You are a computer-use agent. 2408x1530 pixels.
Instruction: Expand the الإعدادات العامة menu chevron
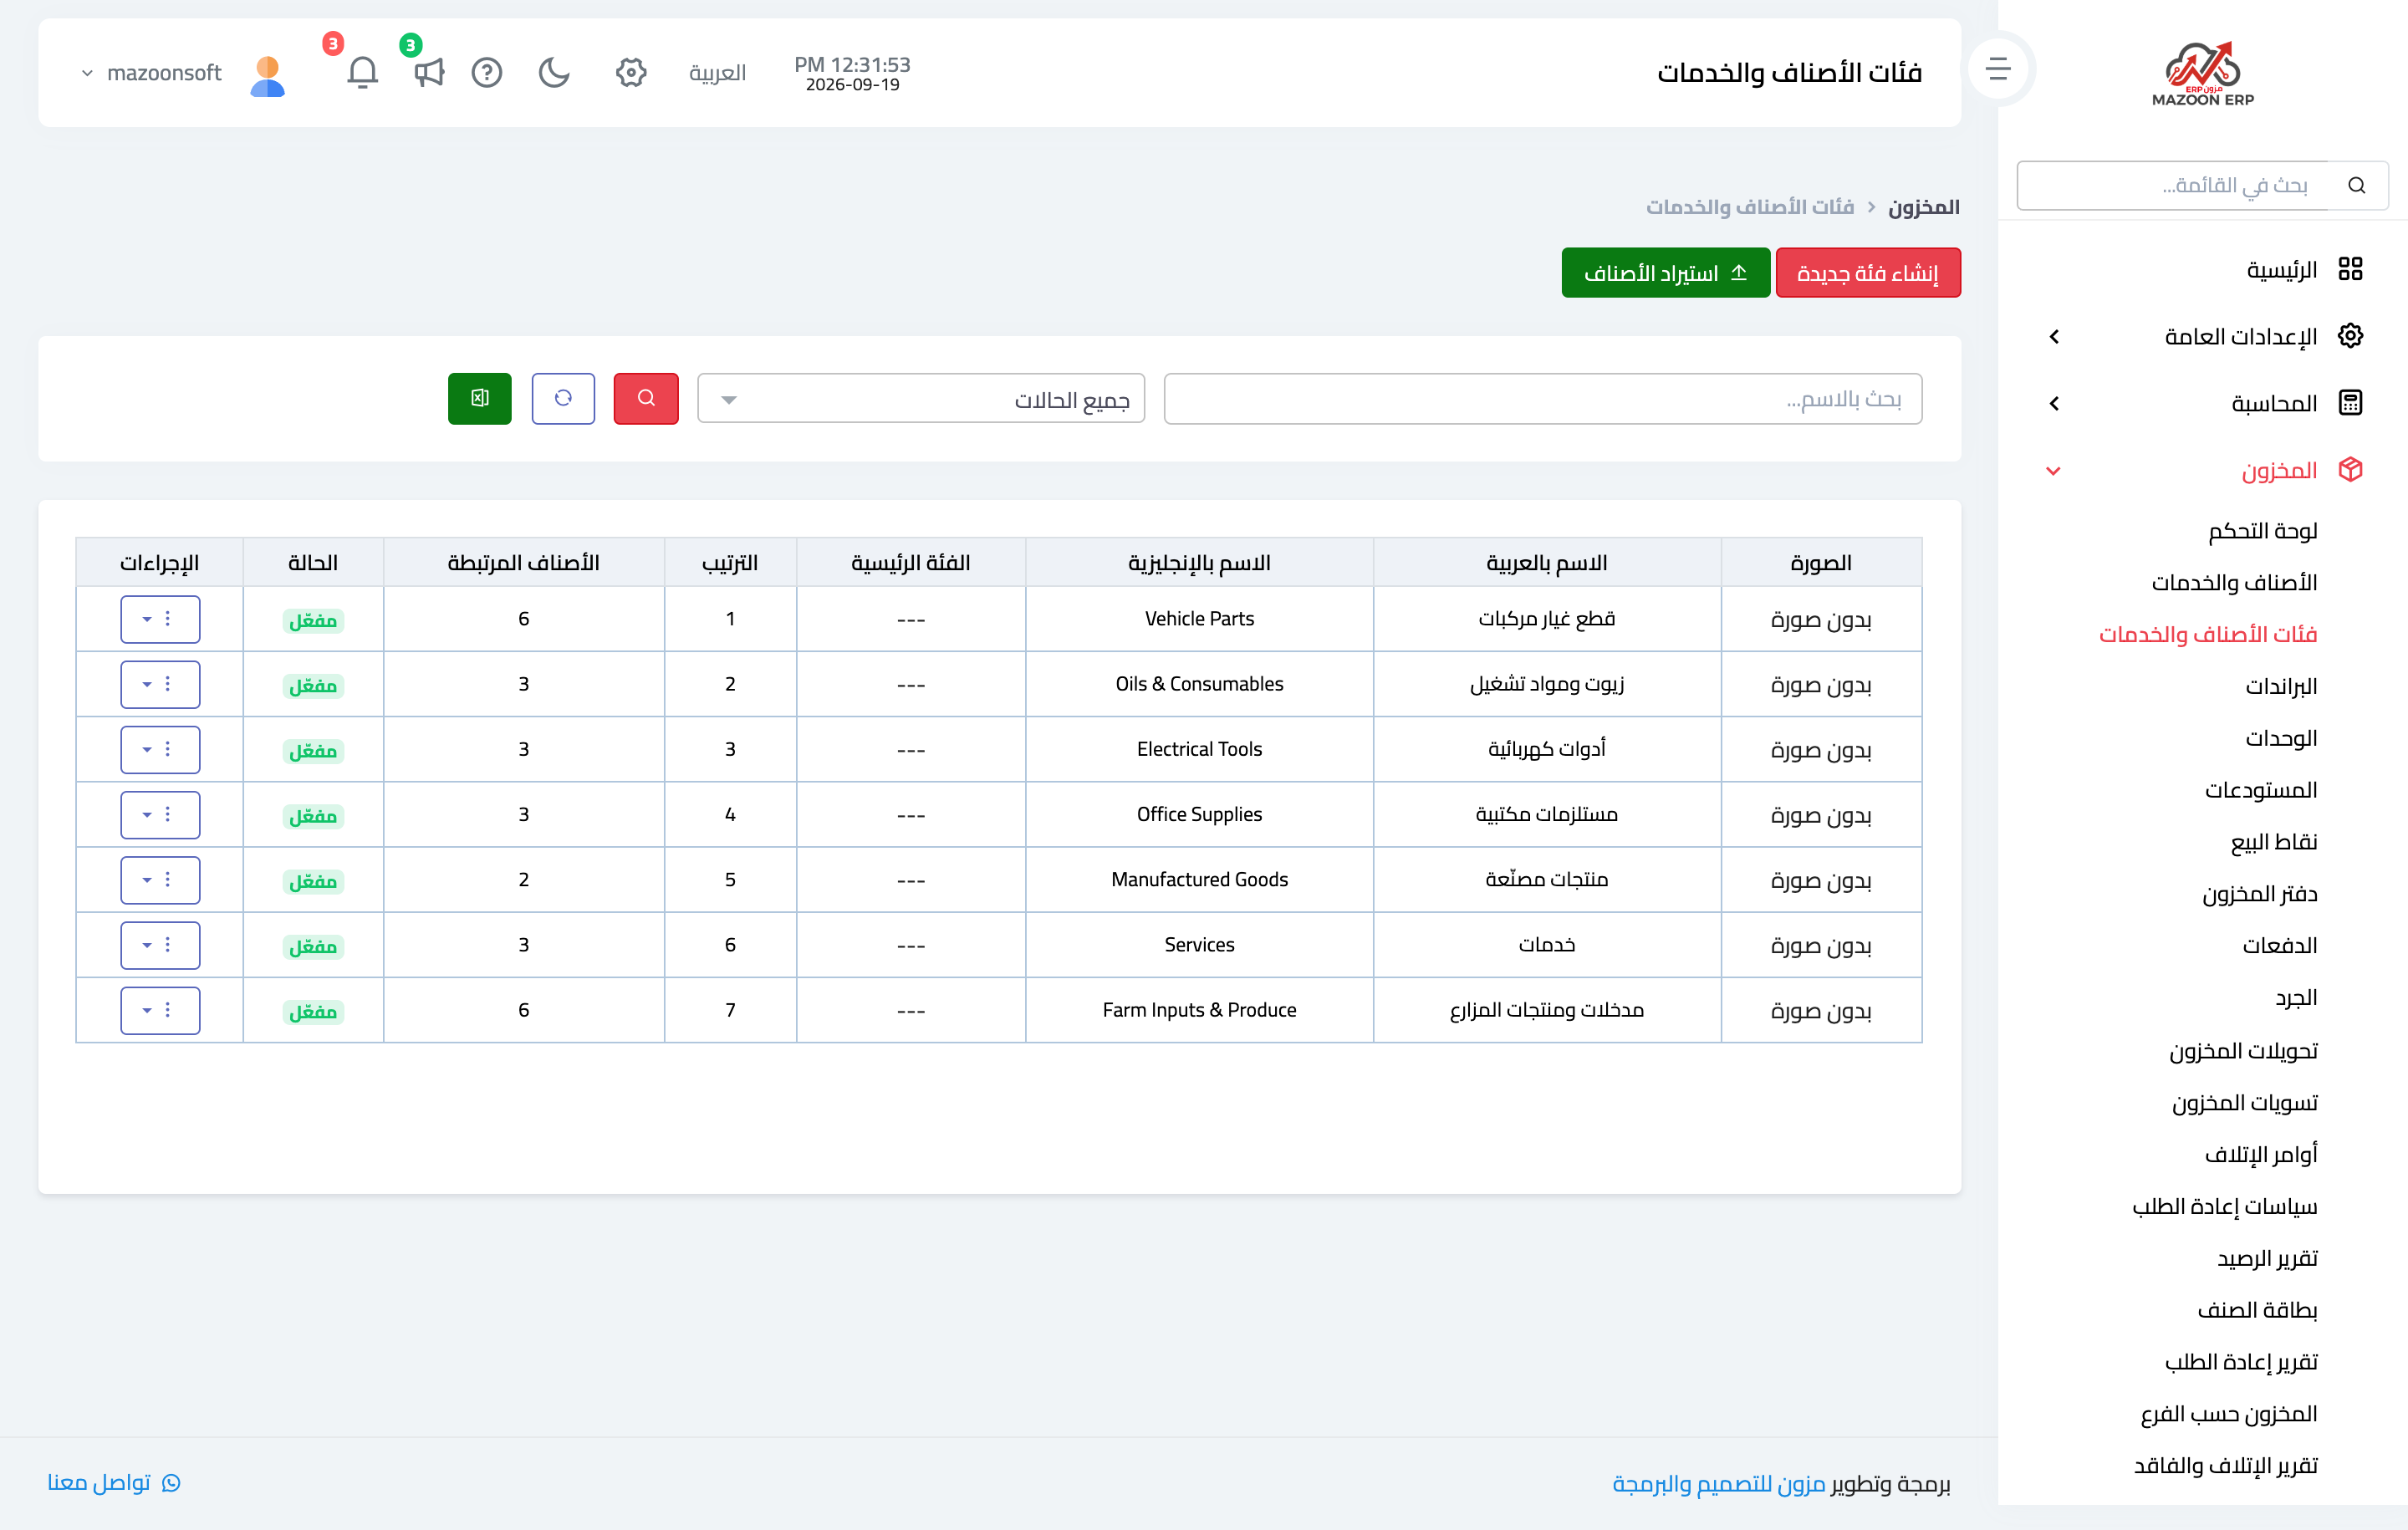2054,337
